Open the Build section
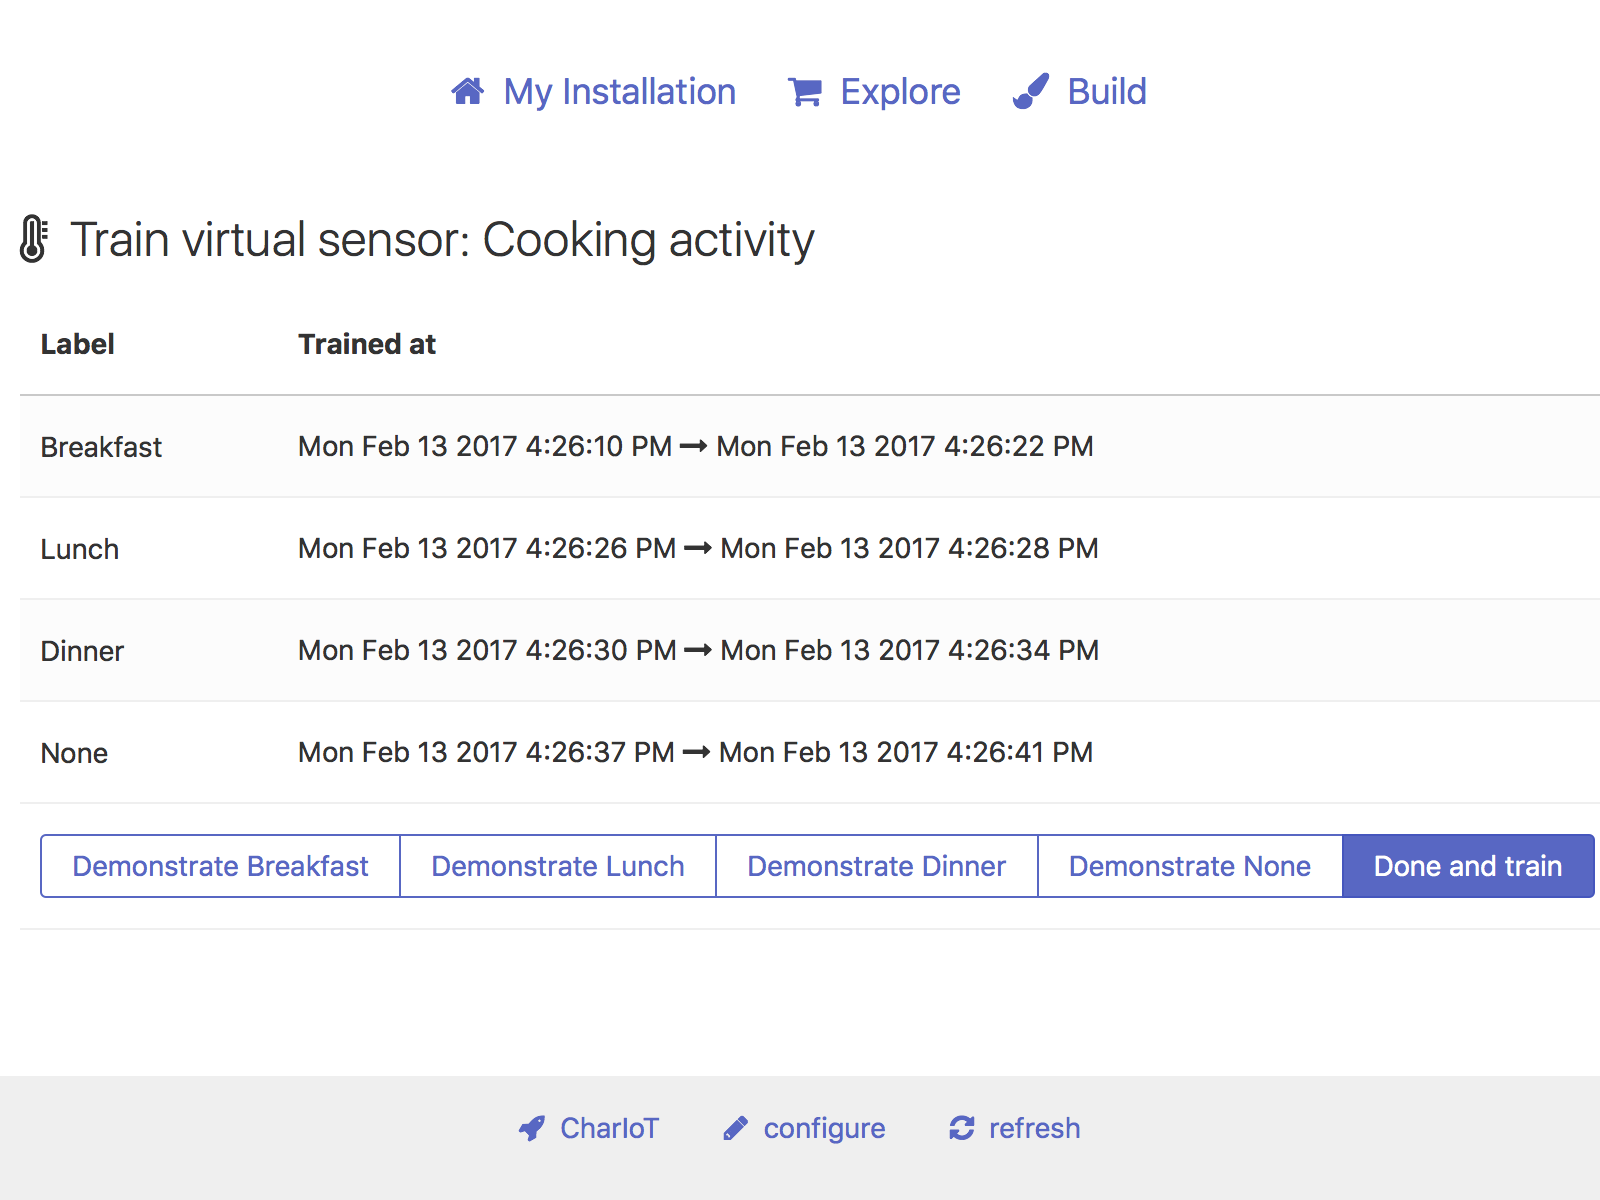1600x1200 pixels. [1107, 92]
